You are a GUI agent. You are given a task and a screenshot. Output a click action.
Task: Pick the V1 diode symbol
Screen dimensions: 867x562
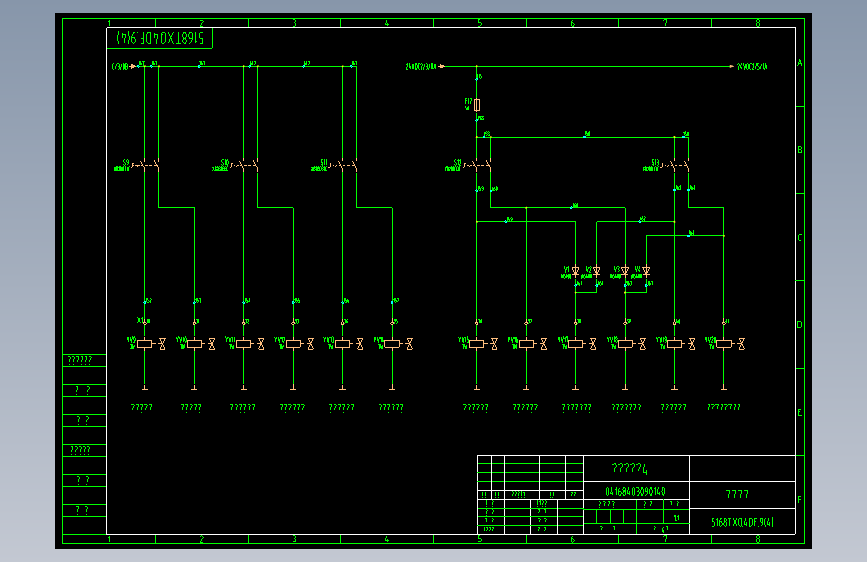point(576,271)
